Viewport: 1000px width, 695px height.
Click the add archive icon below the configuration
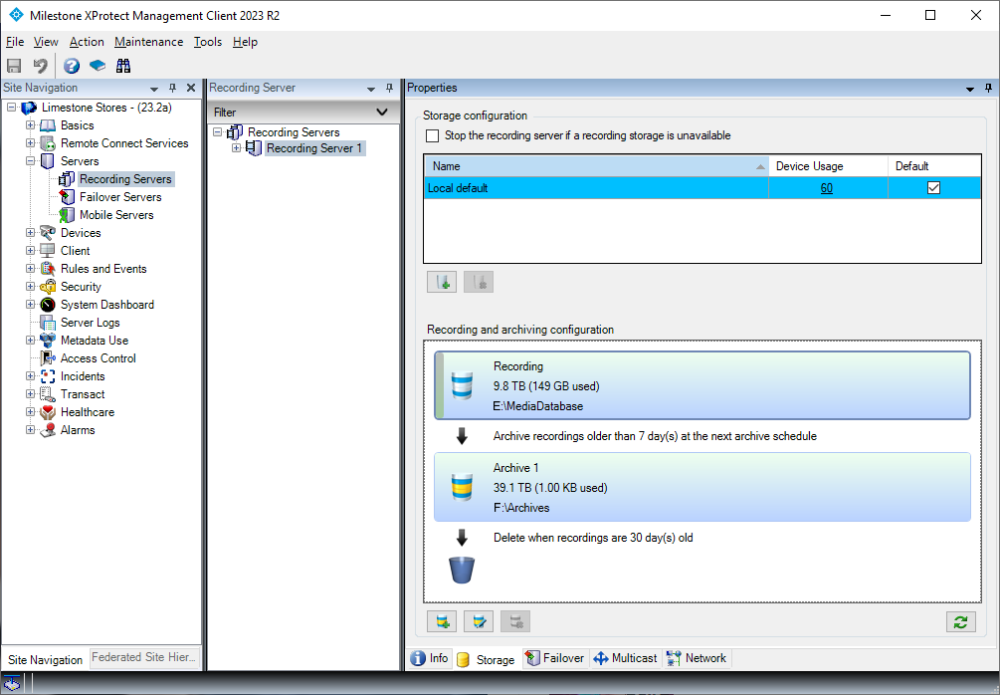pyautogui.click(x=442, y=621)
